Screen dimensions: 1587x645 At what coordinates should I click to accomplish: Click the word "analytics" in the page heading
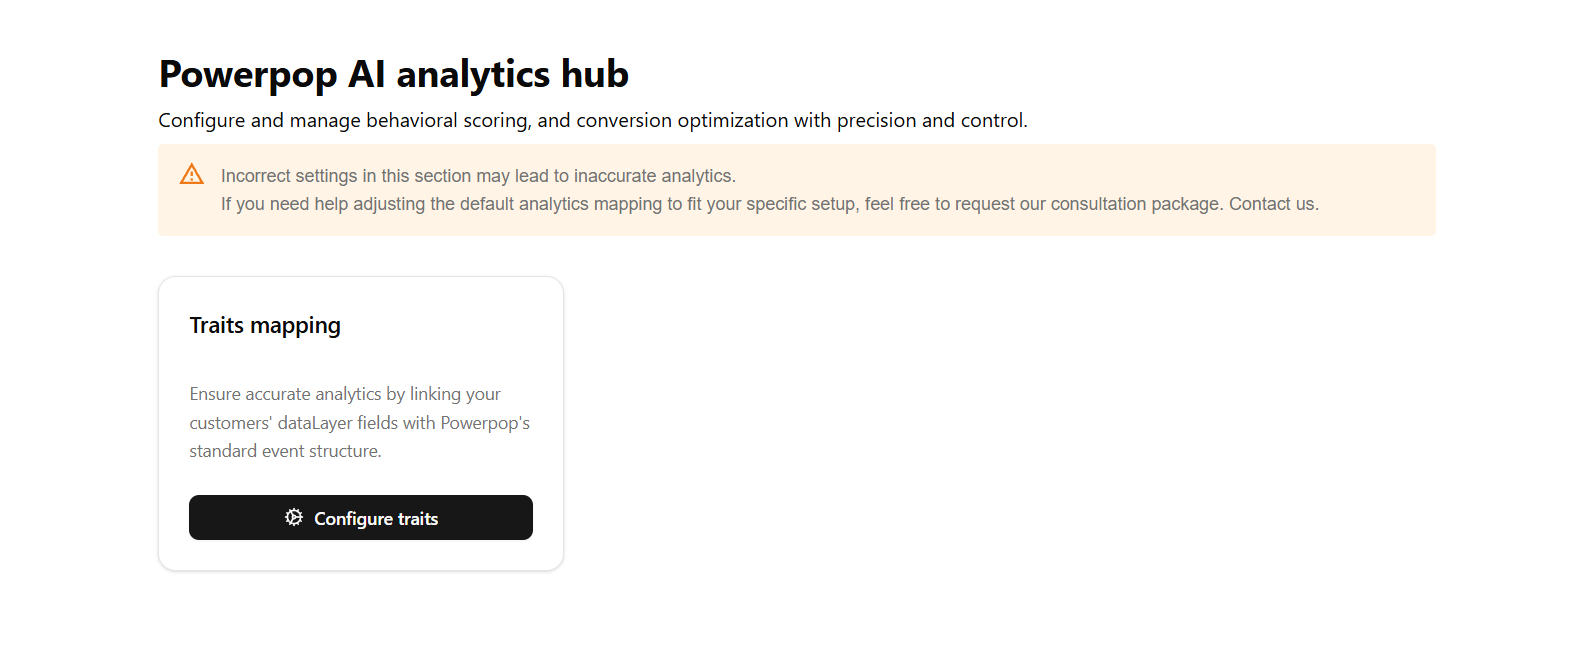473,75
